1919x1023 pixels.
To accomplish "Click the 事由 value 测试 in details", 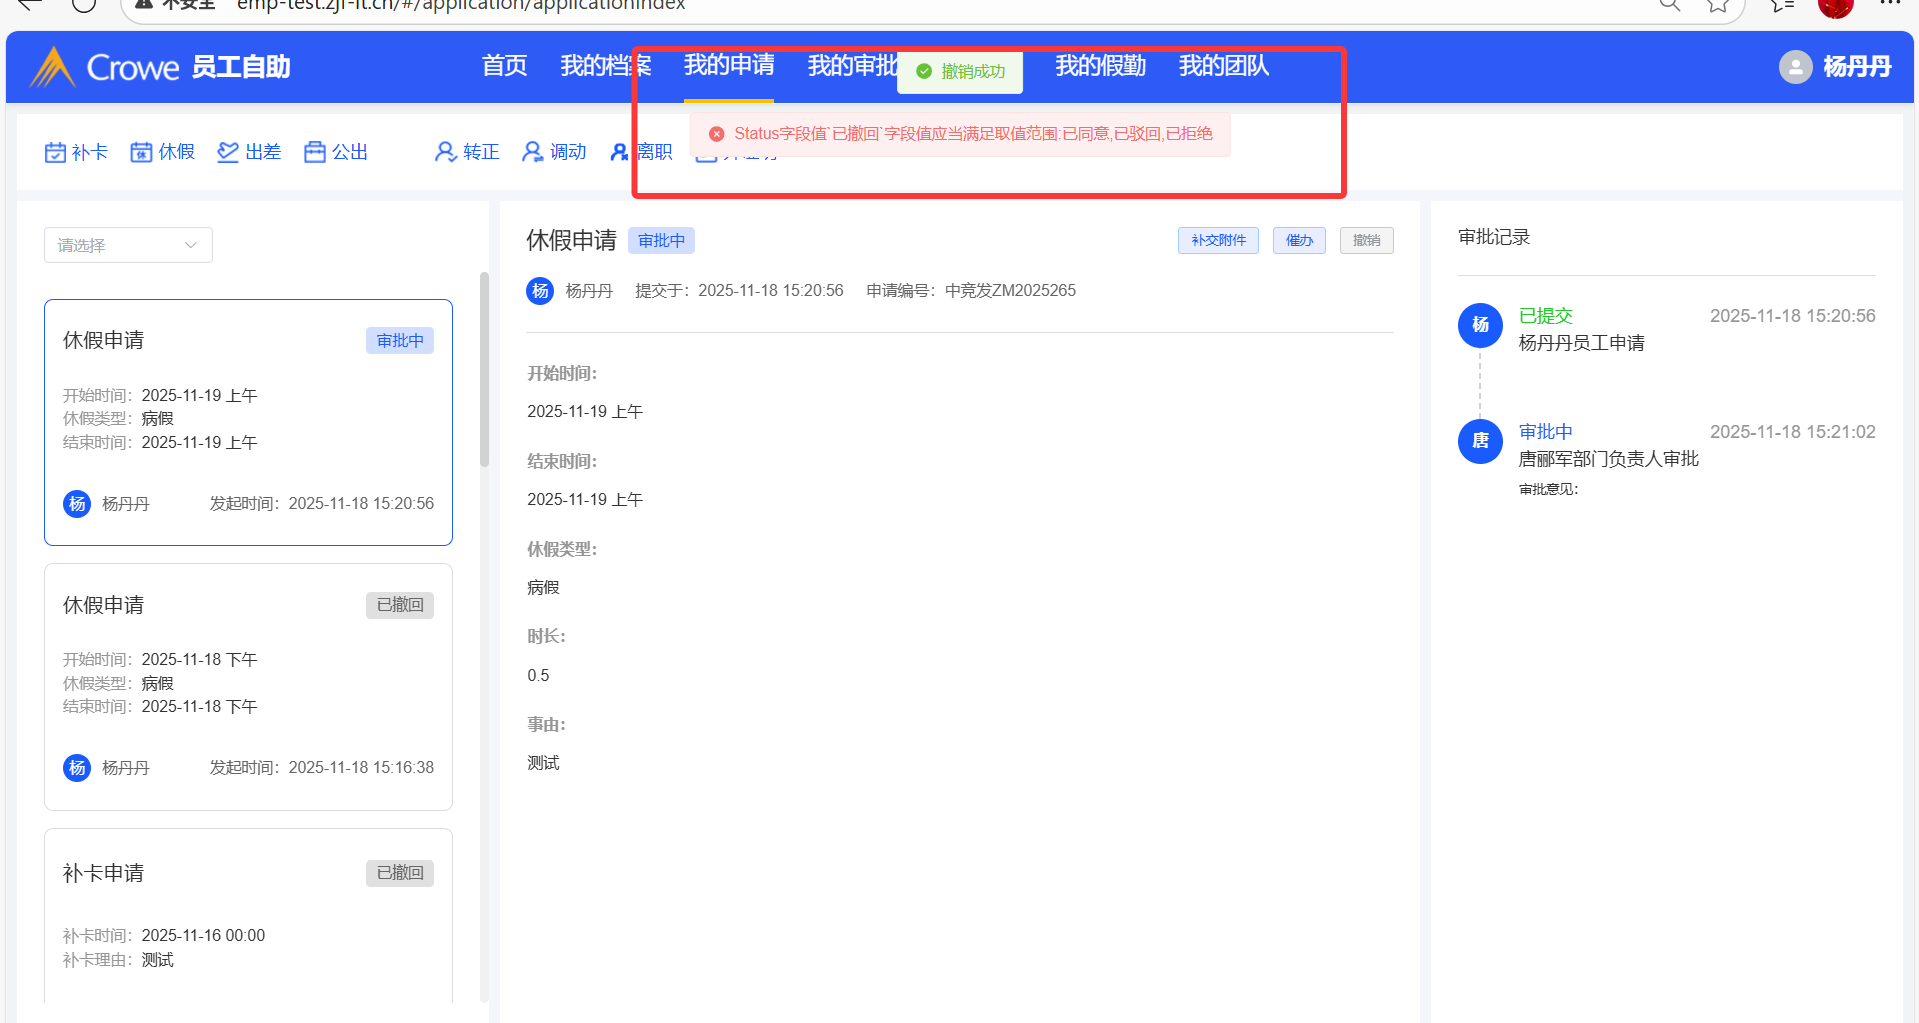I will 543,764.
